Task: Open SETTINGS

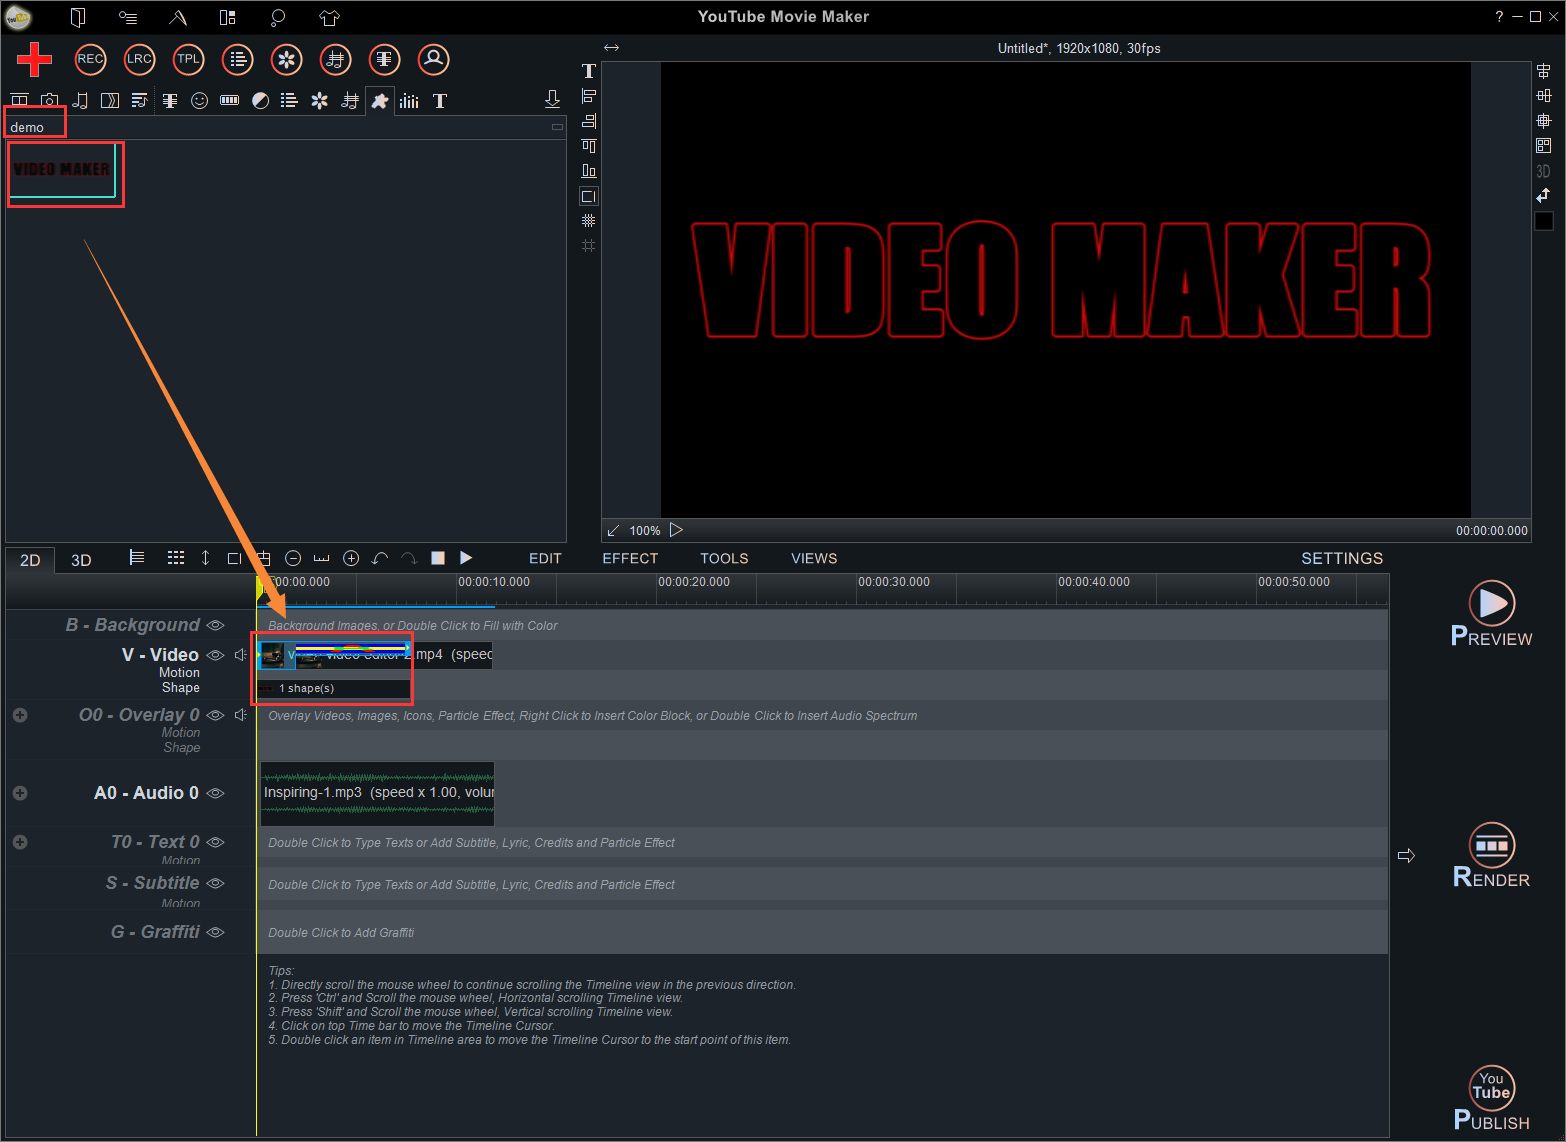Action: click(x=1342, y=558)
